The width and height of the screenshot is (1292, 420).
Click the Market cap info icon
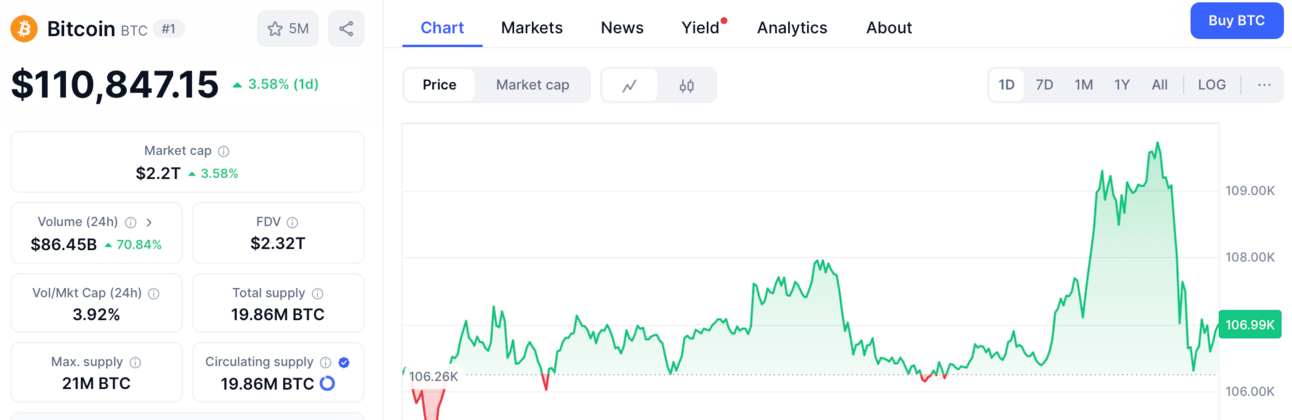click(223, 151)
